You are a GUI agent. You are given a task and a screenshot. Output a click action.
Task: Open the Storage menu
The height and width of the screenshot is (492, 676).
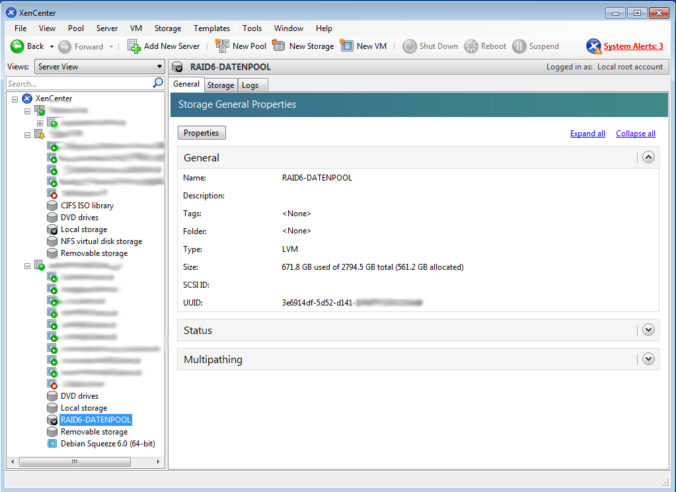coord(168,28)
